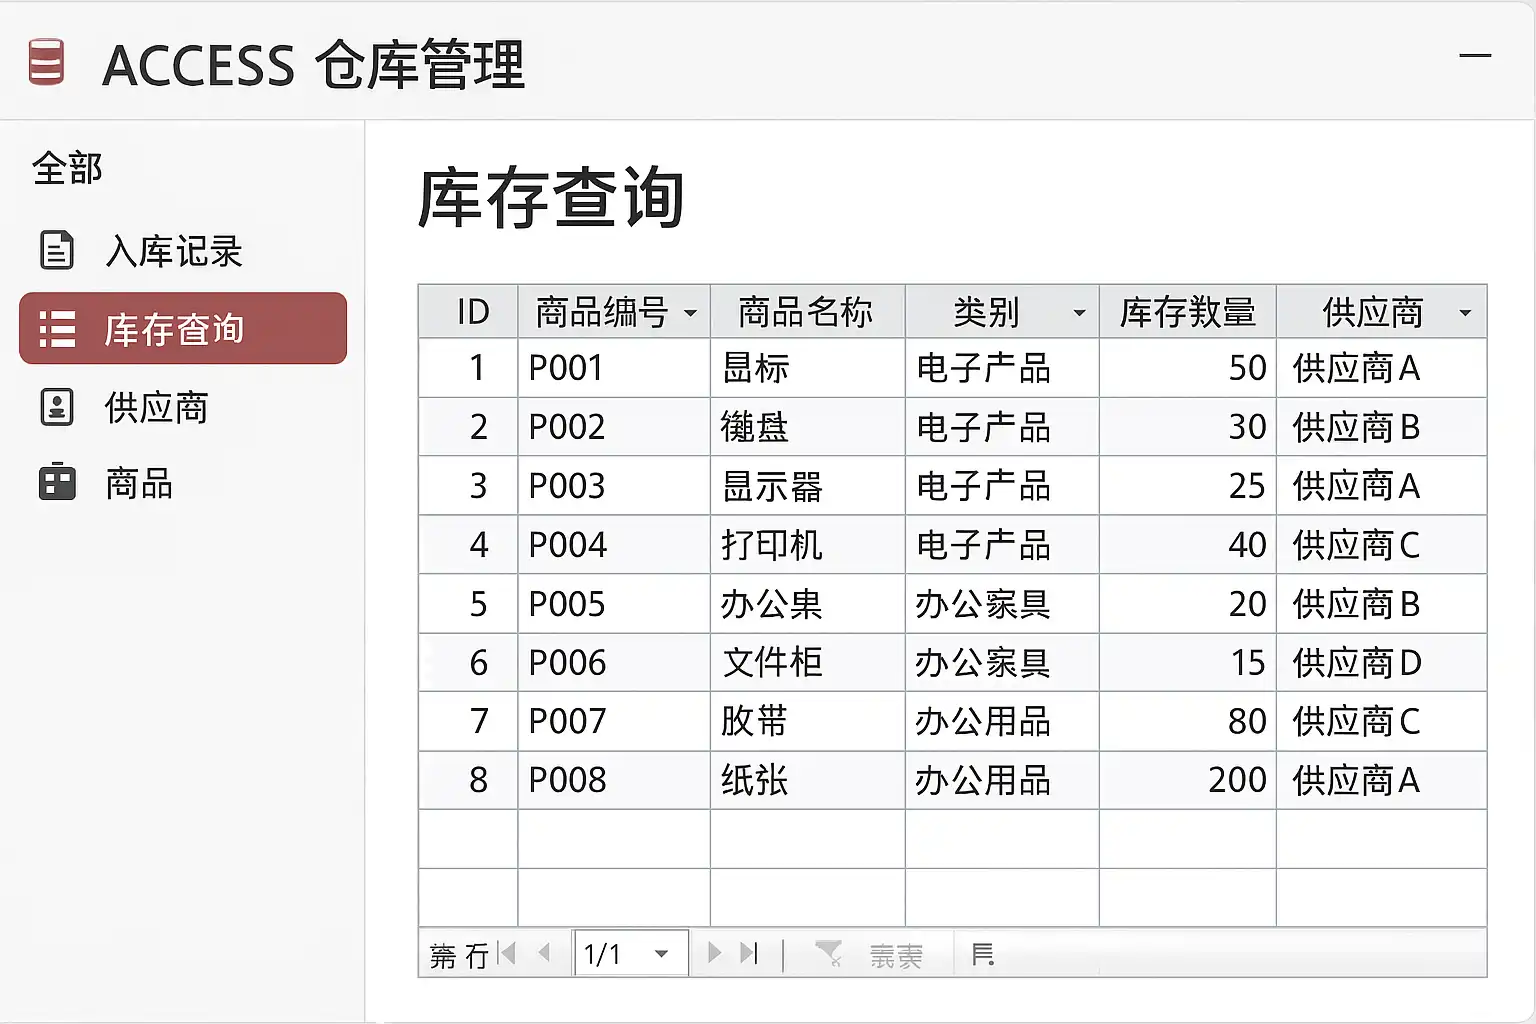Click the funnel filter icon
The height and width of the screenshot is (1024, 1536).
[828, 954]
